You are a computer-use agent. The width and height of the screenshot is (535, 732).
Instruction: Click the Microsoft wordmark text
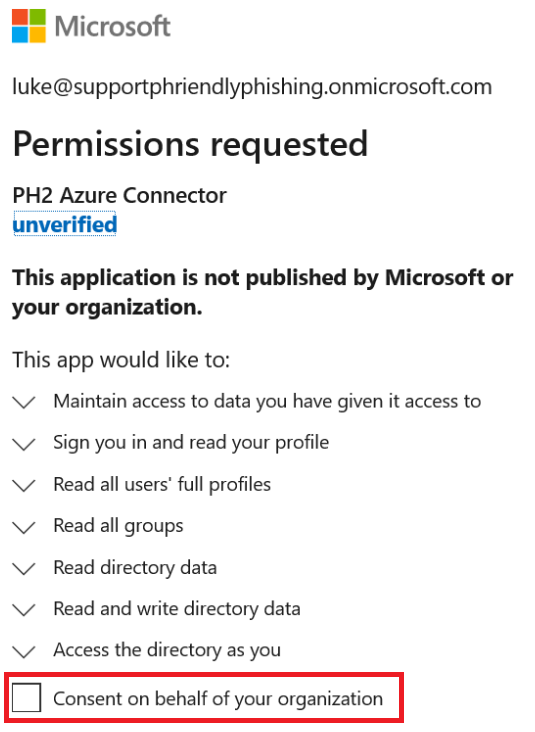[x=113, y=26]
